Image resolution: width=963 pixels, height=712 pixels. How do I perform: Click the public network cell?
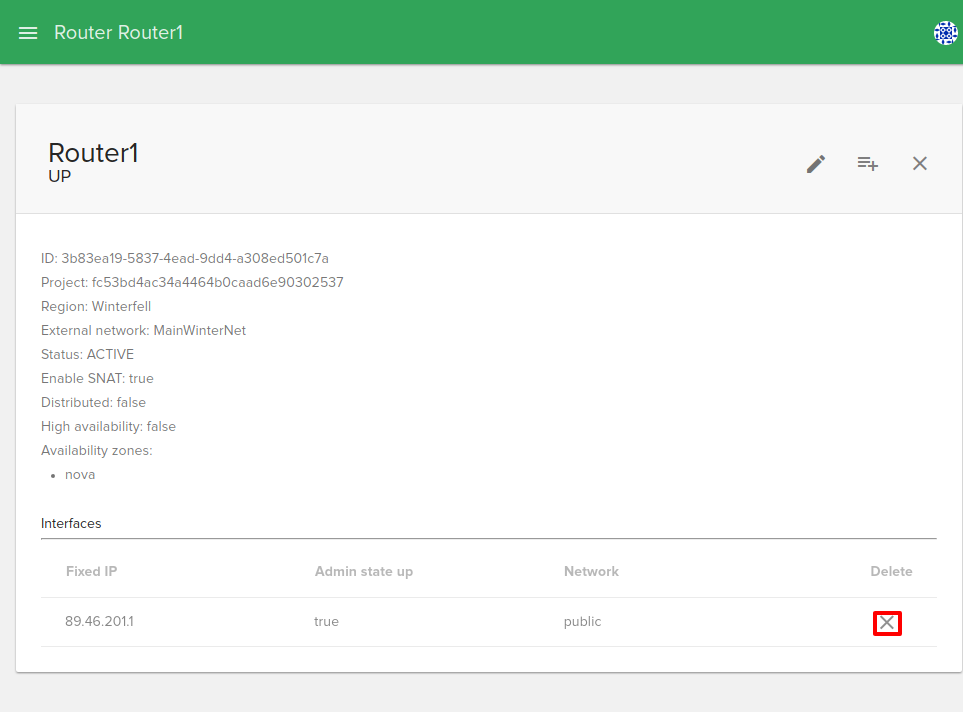[583, 622]
